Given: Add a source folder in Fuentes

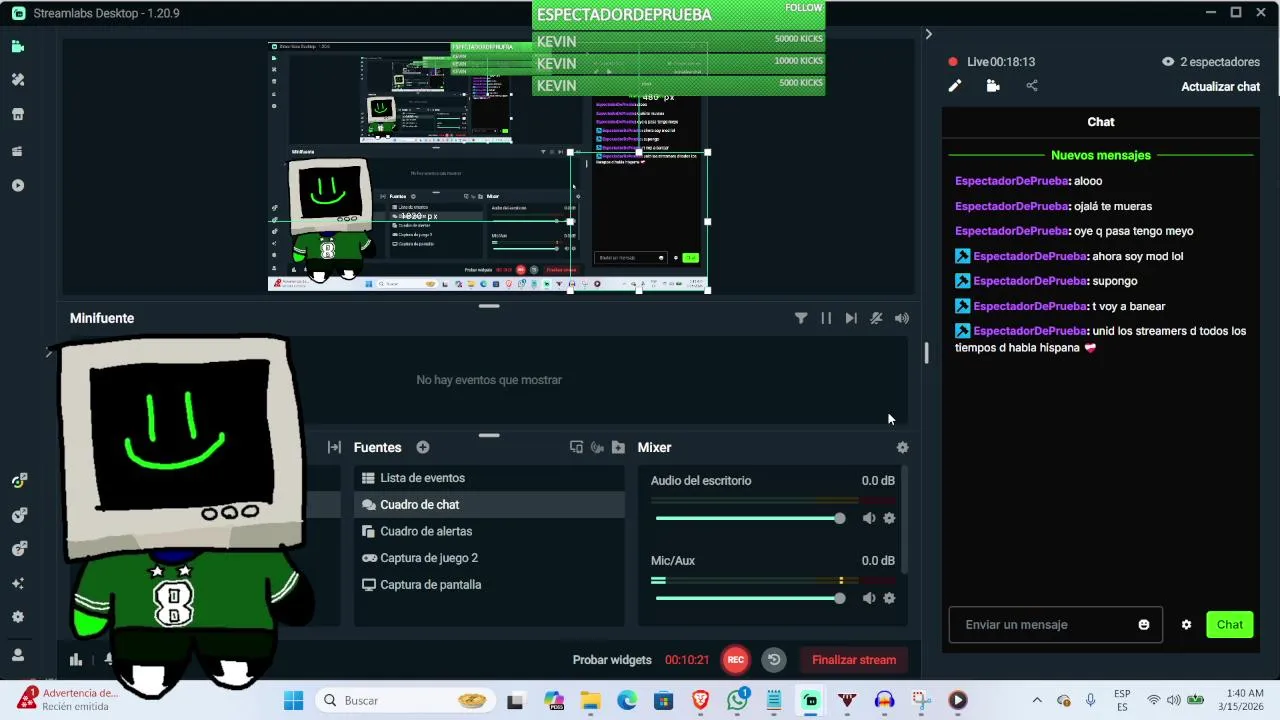Looking at the screenshot, I should 618,447.
